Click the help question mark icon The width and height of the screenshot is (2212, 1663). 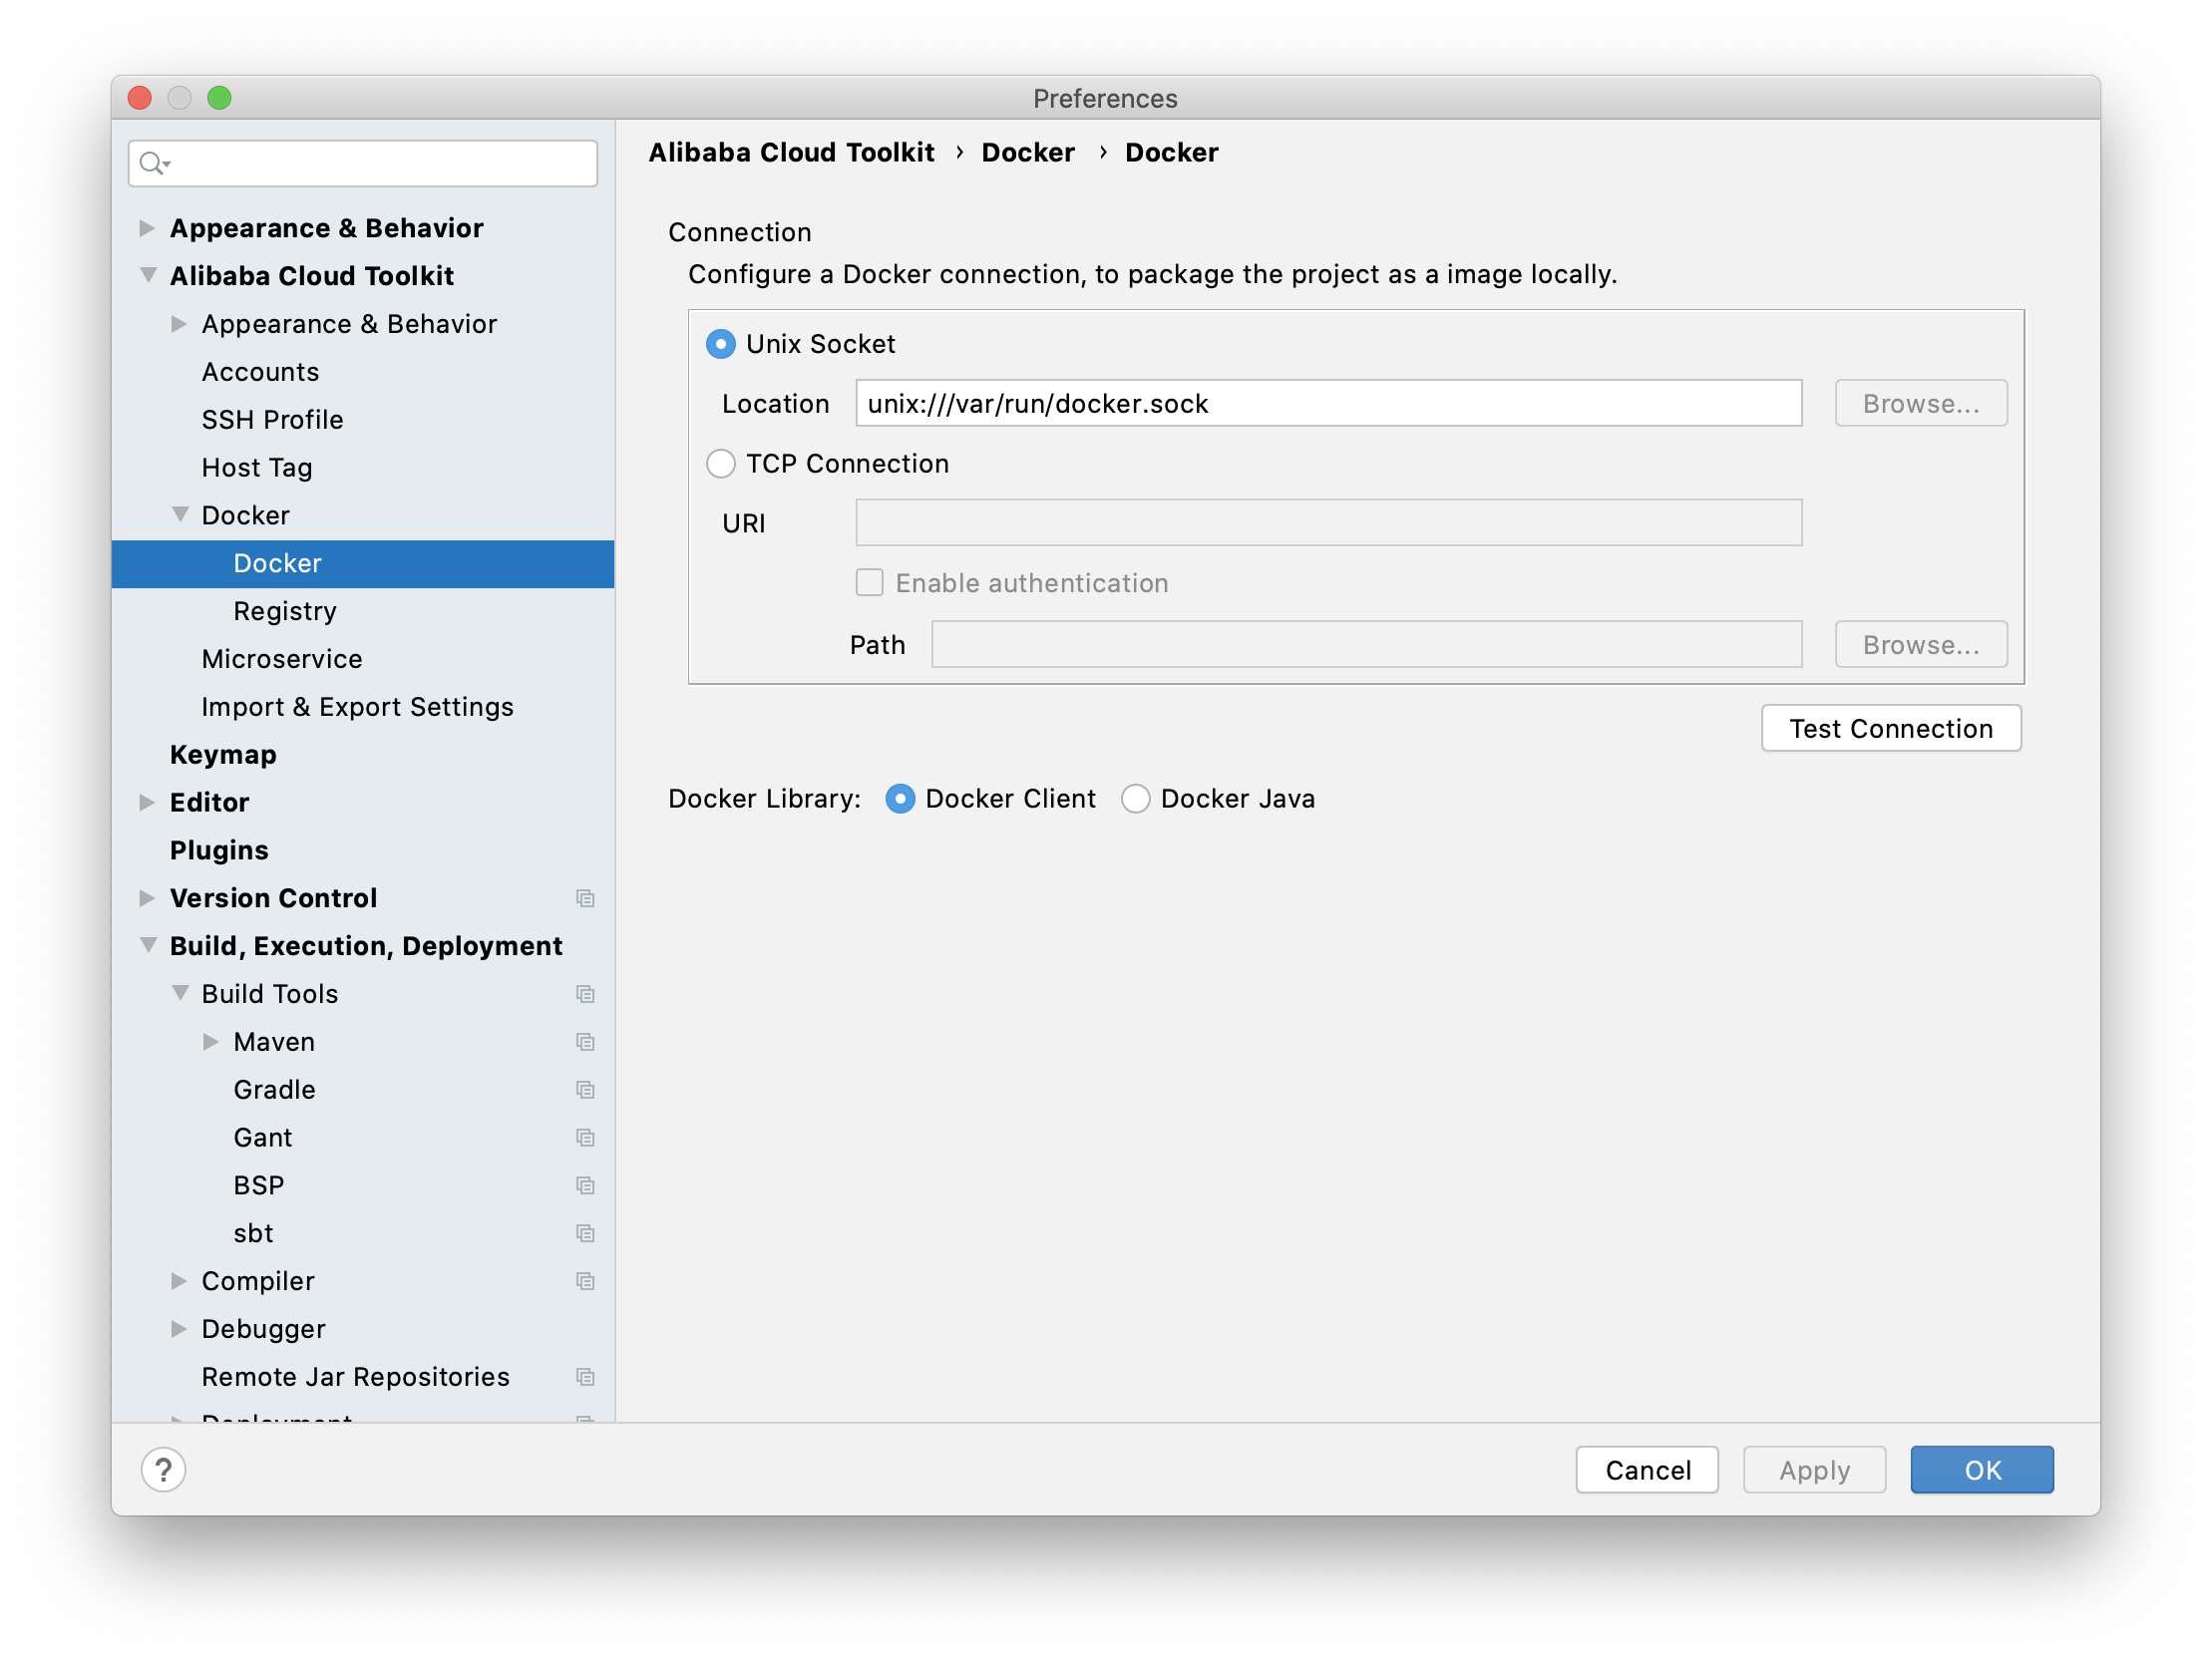[x=163, y=1469]
